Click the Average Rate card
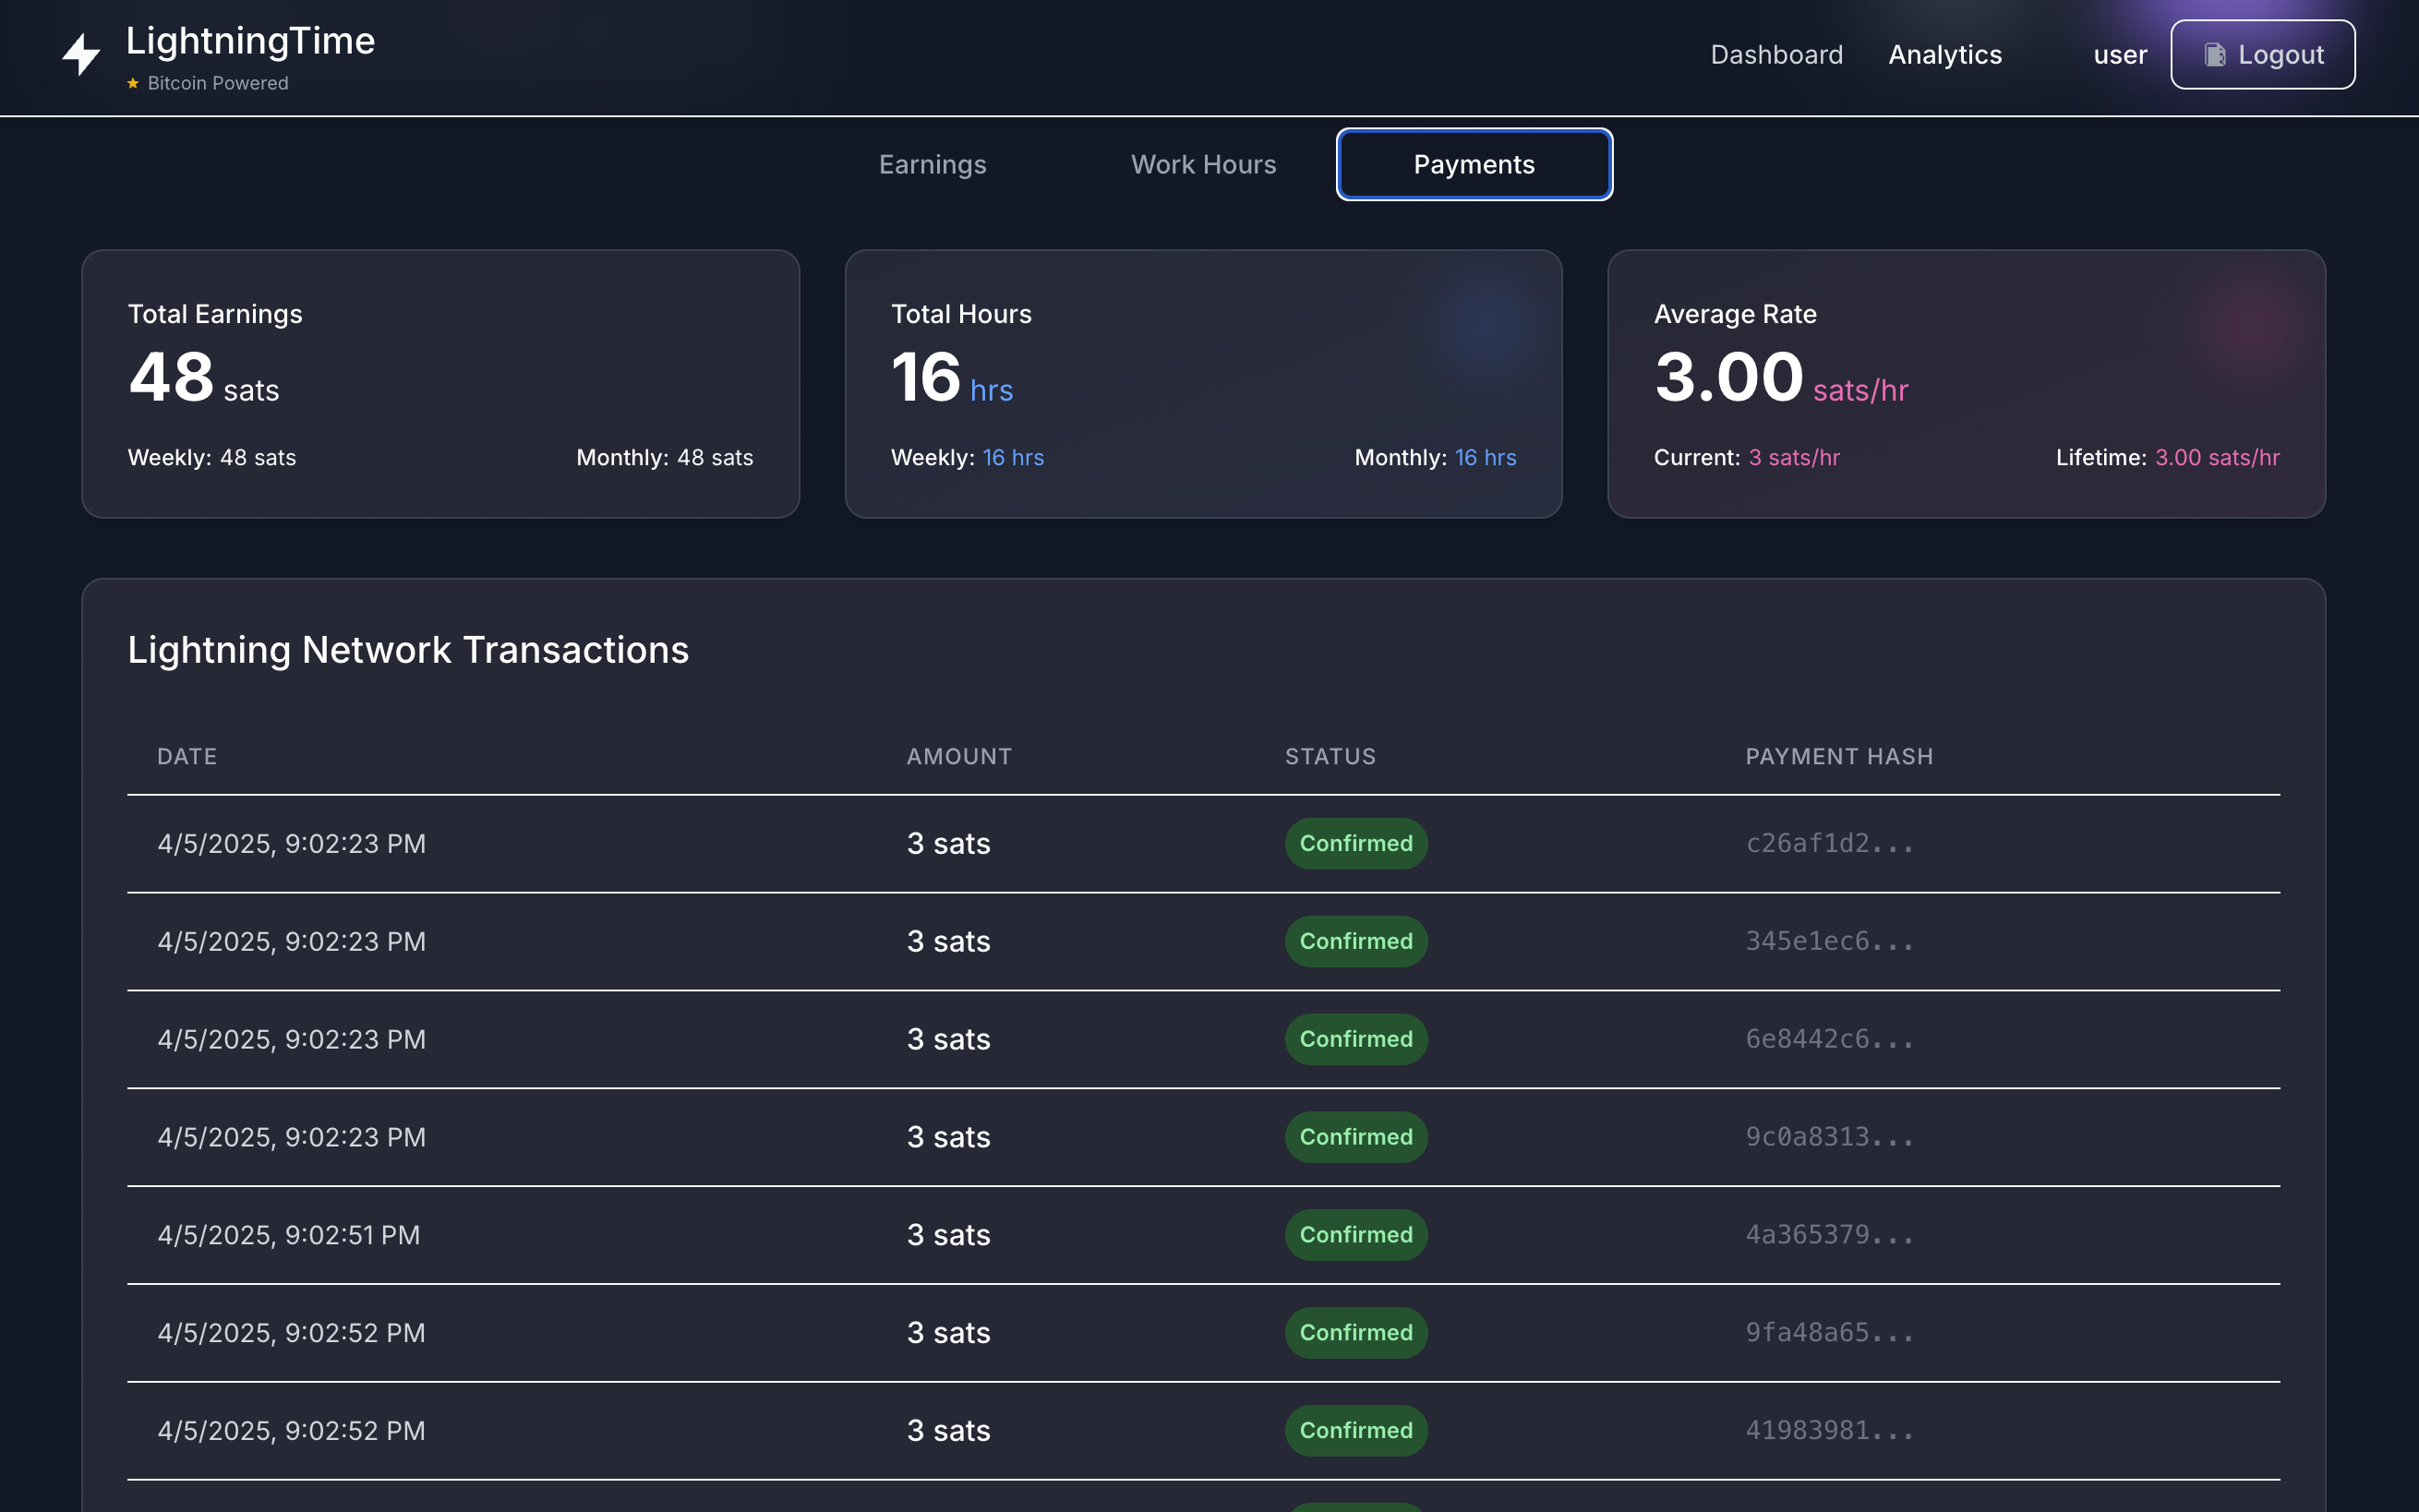2419x1512 pixels. tap(1965, 384)
